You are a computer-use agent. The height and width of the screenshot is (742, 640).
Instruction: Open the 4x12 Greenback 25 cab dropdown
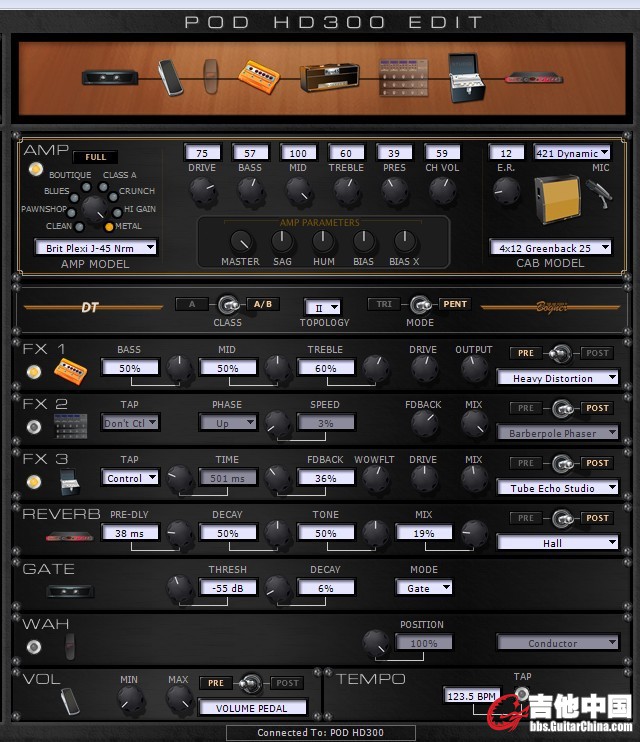[550, 247]
